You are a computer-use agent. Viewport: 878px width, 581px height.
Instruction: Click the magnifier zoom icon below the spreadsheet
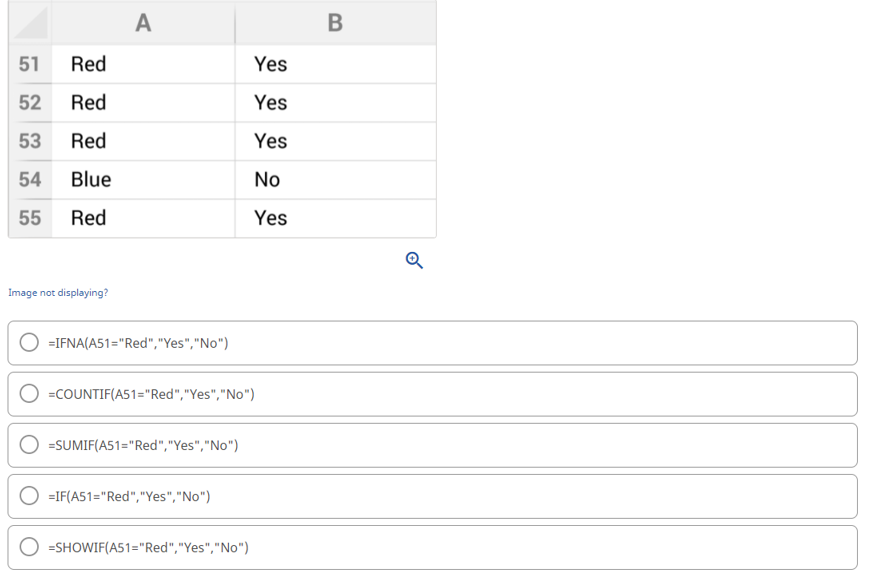click(414, 260)
